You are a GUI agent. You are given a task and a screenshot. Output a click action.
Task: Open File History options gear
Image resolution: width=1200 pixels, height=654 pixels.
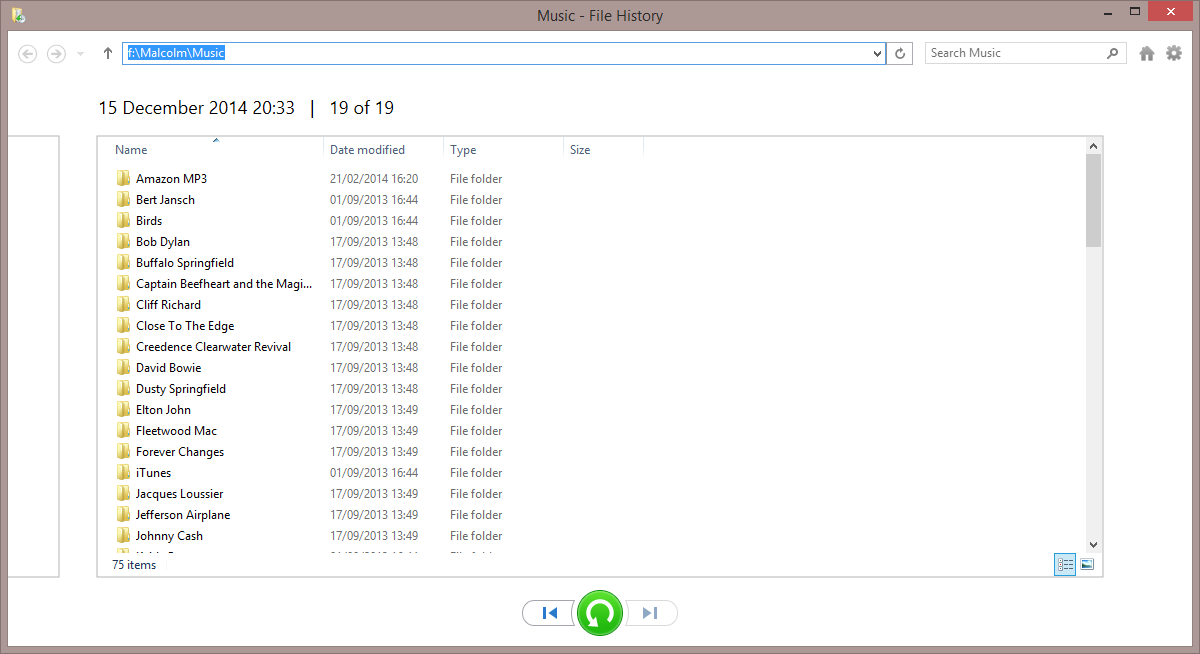1174,52
